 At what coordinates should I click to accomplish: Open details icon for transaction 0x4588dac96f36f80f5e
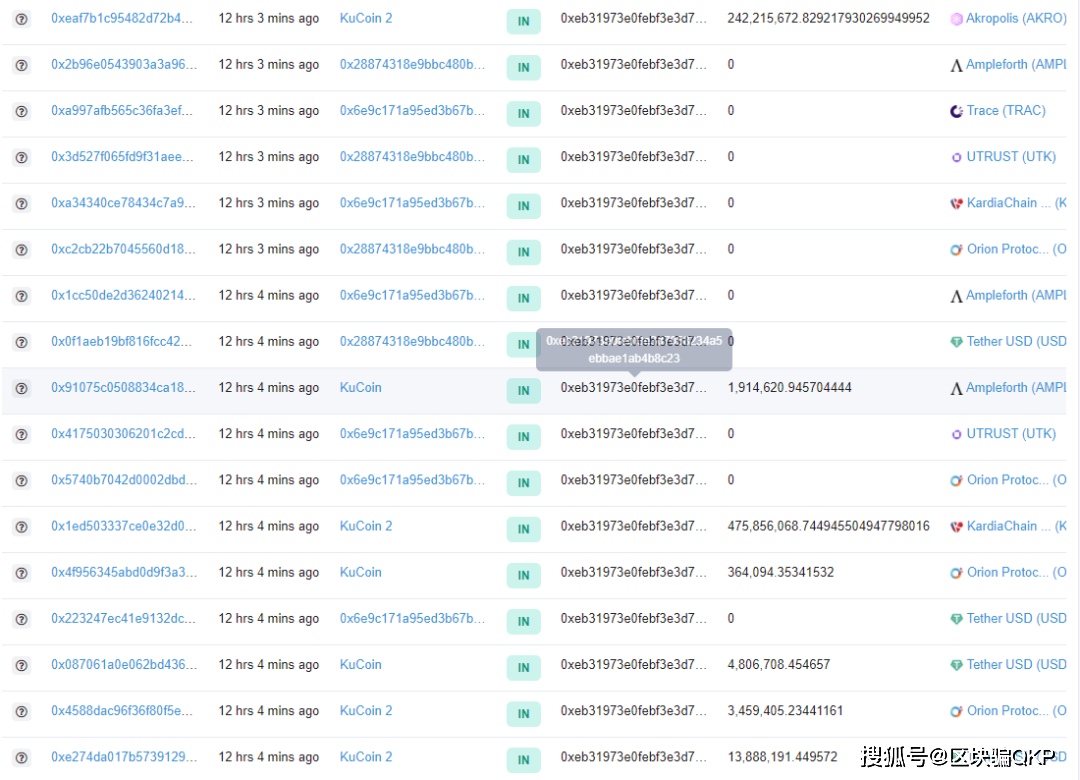click(x=21, y=712)
